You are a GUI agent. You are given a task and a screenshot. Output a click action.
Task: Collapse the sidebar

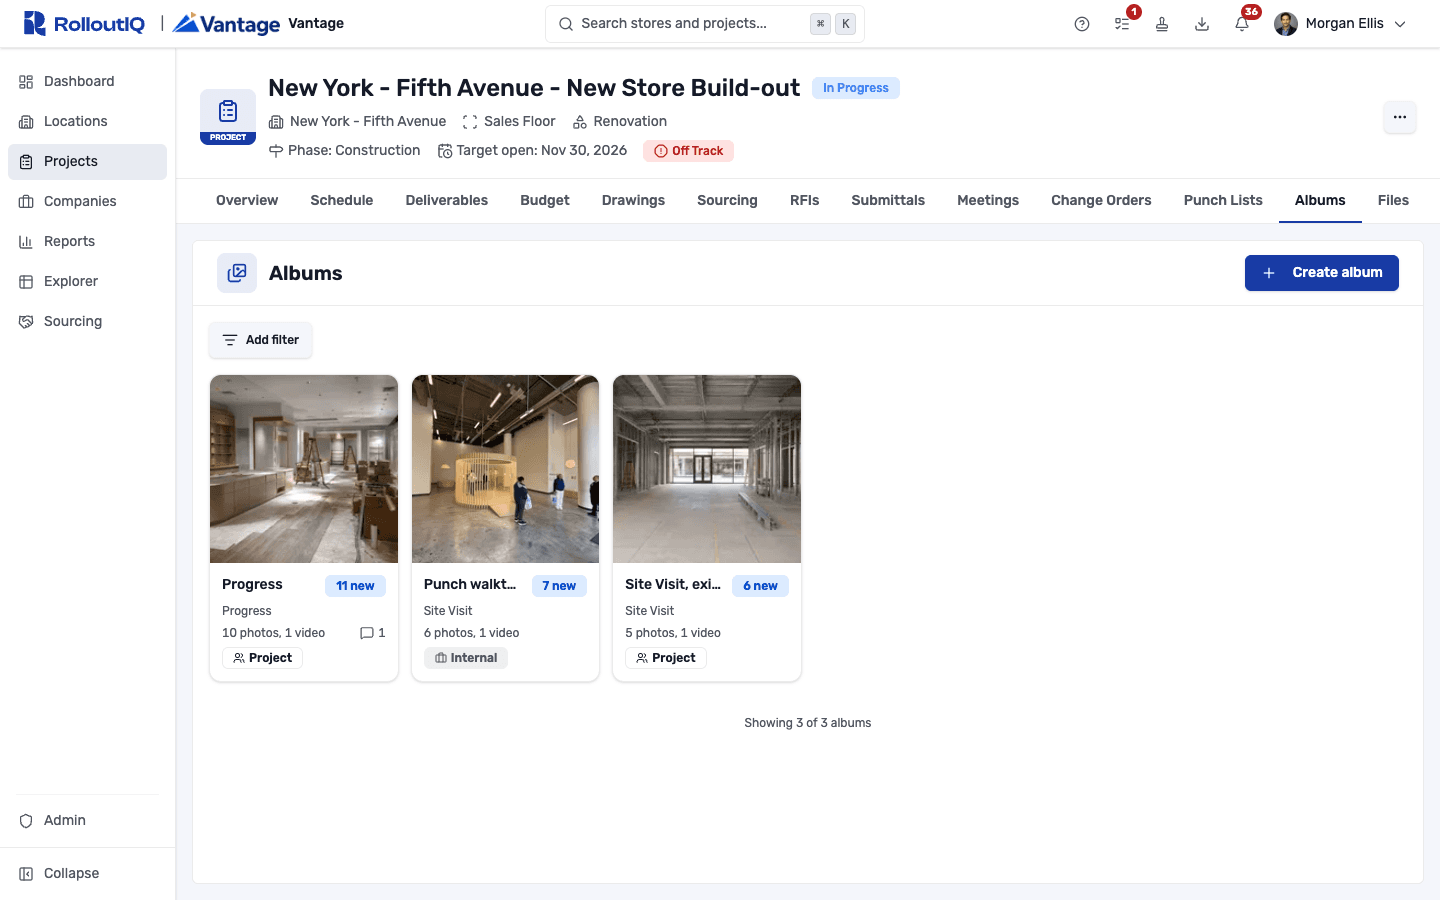(x=87, y=873)
